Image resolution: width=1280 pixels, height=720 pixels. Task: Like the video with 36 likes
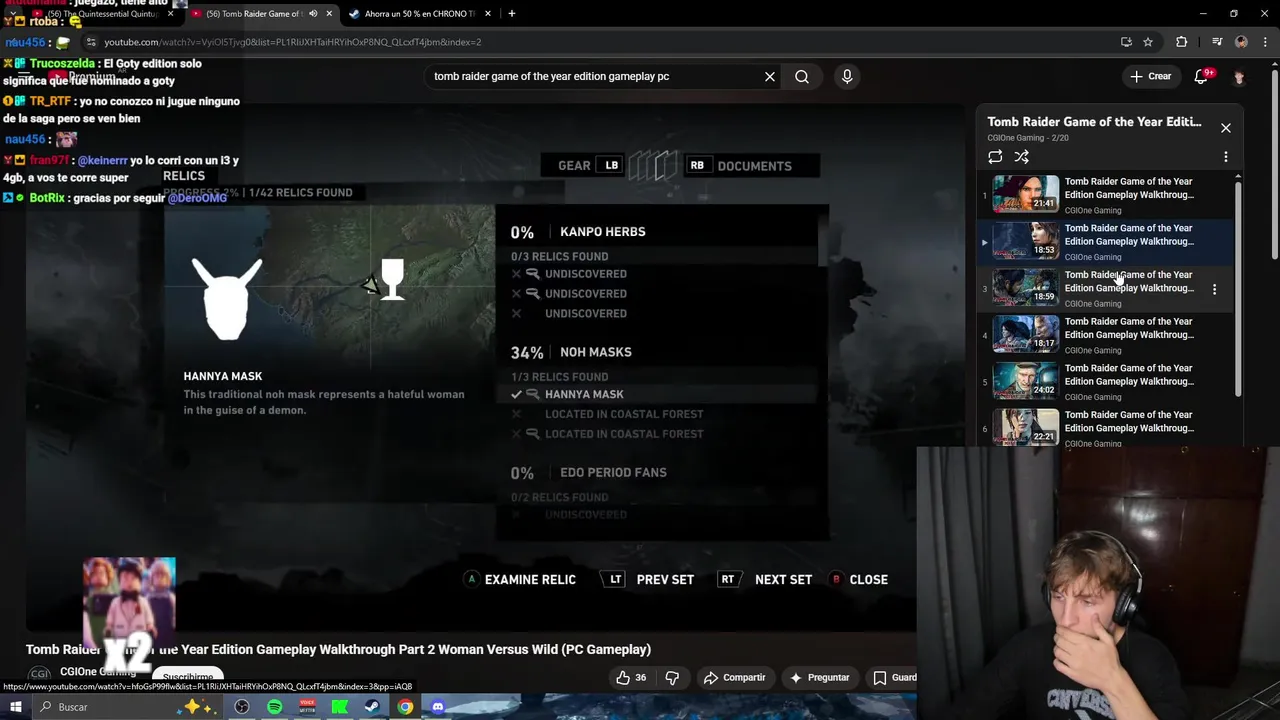631,677
